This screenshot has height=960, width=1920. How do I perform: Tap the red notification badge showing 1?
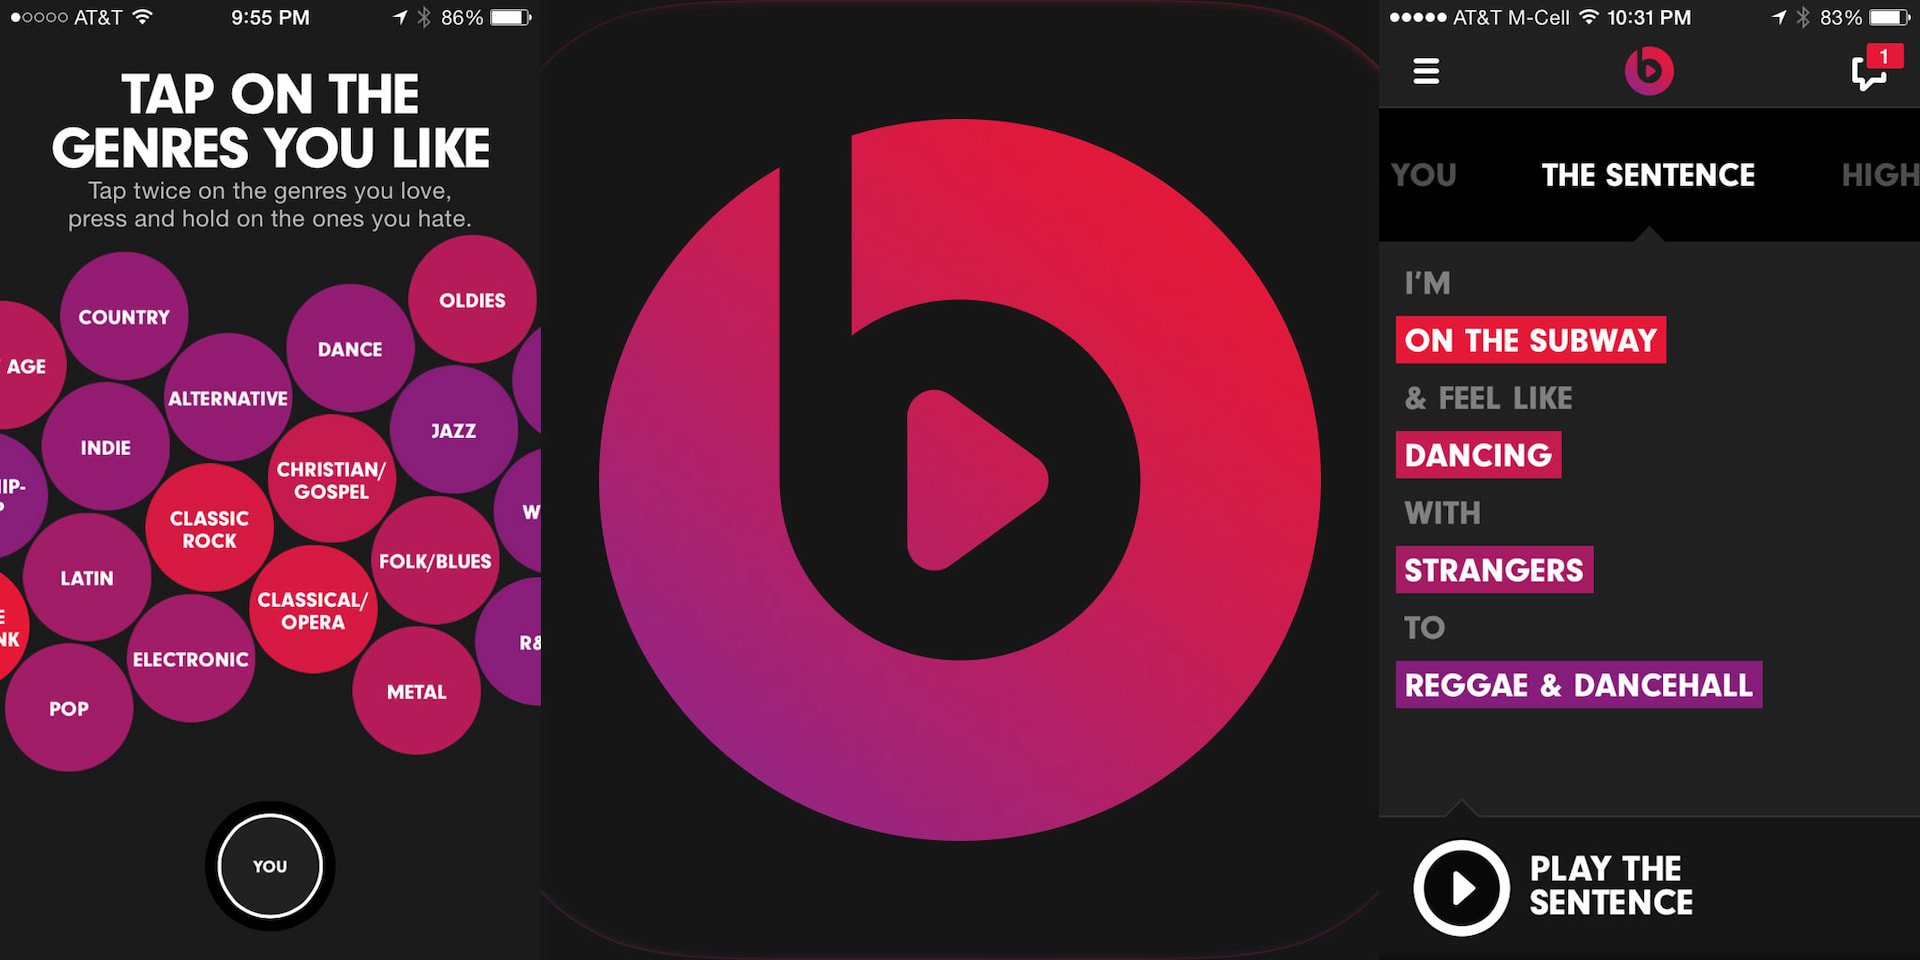pos(1884,57)
